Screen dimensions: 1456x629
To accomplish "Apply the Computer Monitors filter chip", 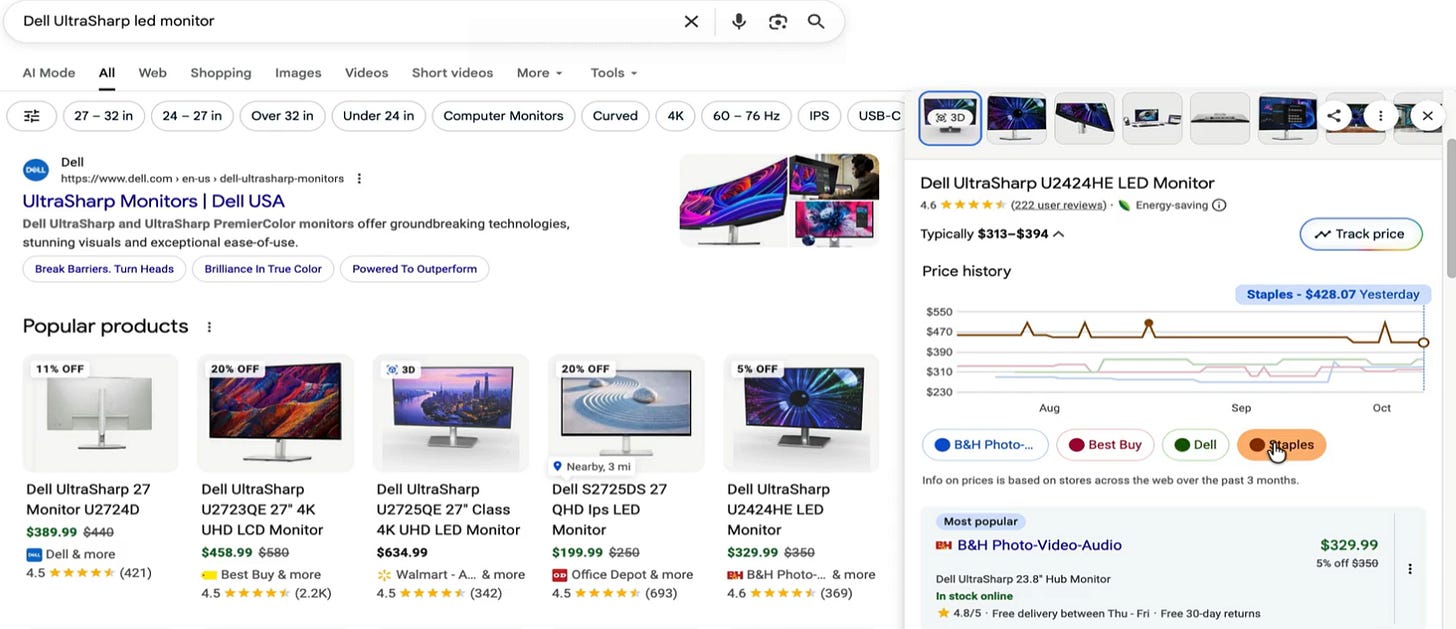I will tap(503, 116).
